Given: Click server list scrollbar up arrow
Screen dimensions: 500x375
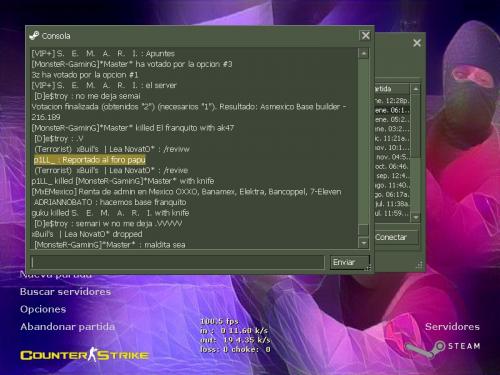Looking at the screenshot, I should tap(415, 89).
